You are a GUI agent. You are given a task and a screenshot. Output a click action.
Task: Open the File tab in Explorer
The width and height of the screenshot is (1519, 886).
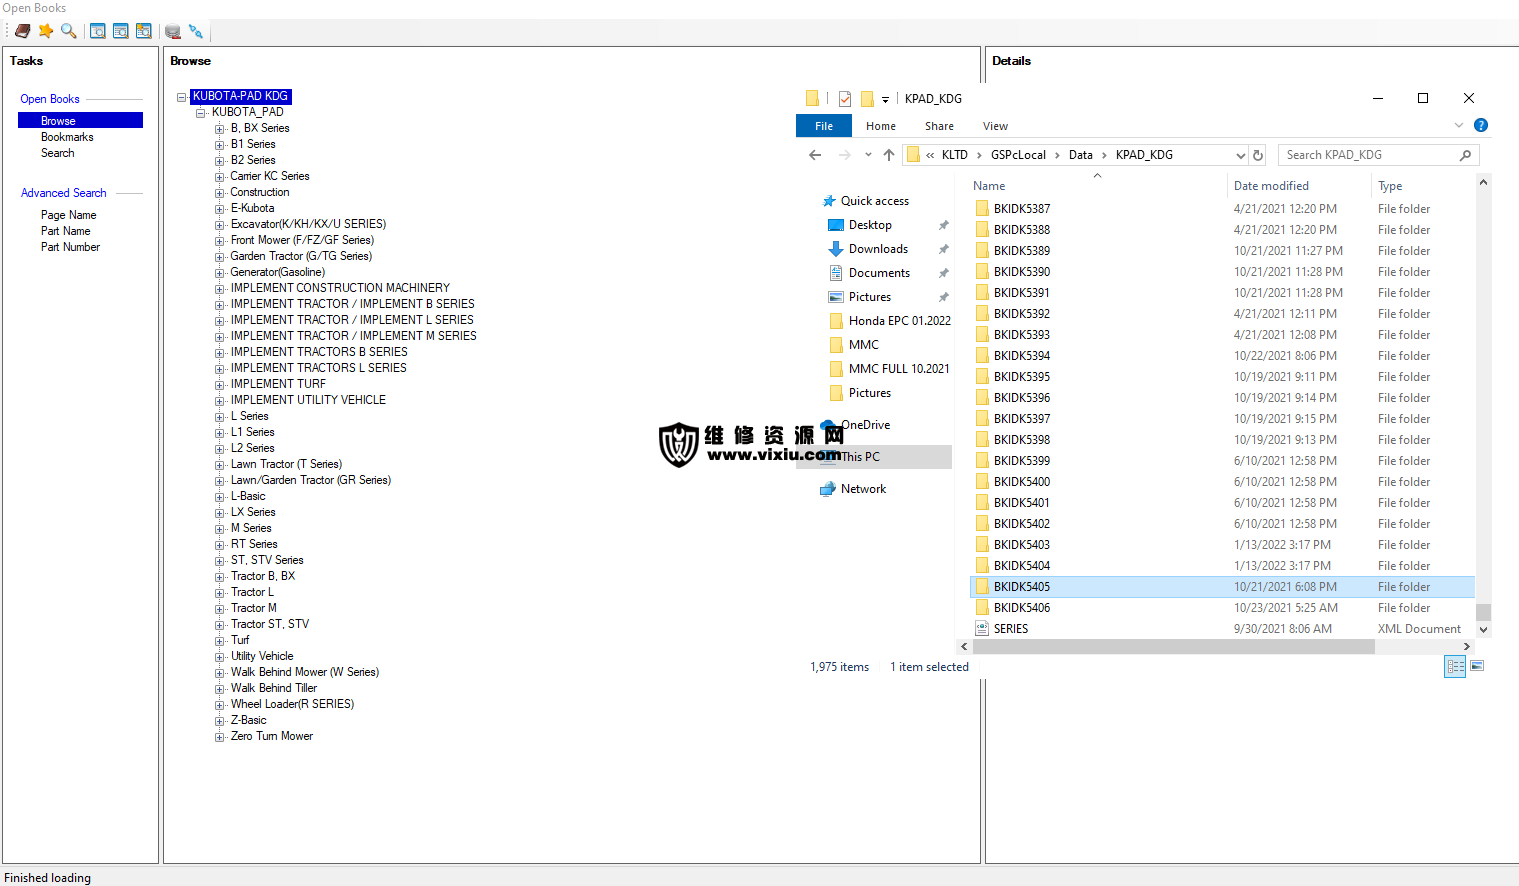[x=824, y=126]
